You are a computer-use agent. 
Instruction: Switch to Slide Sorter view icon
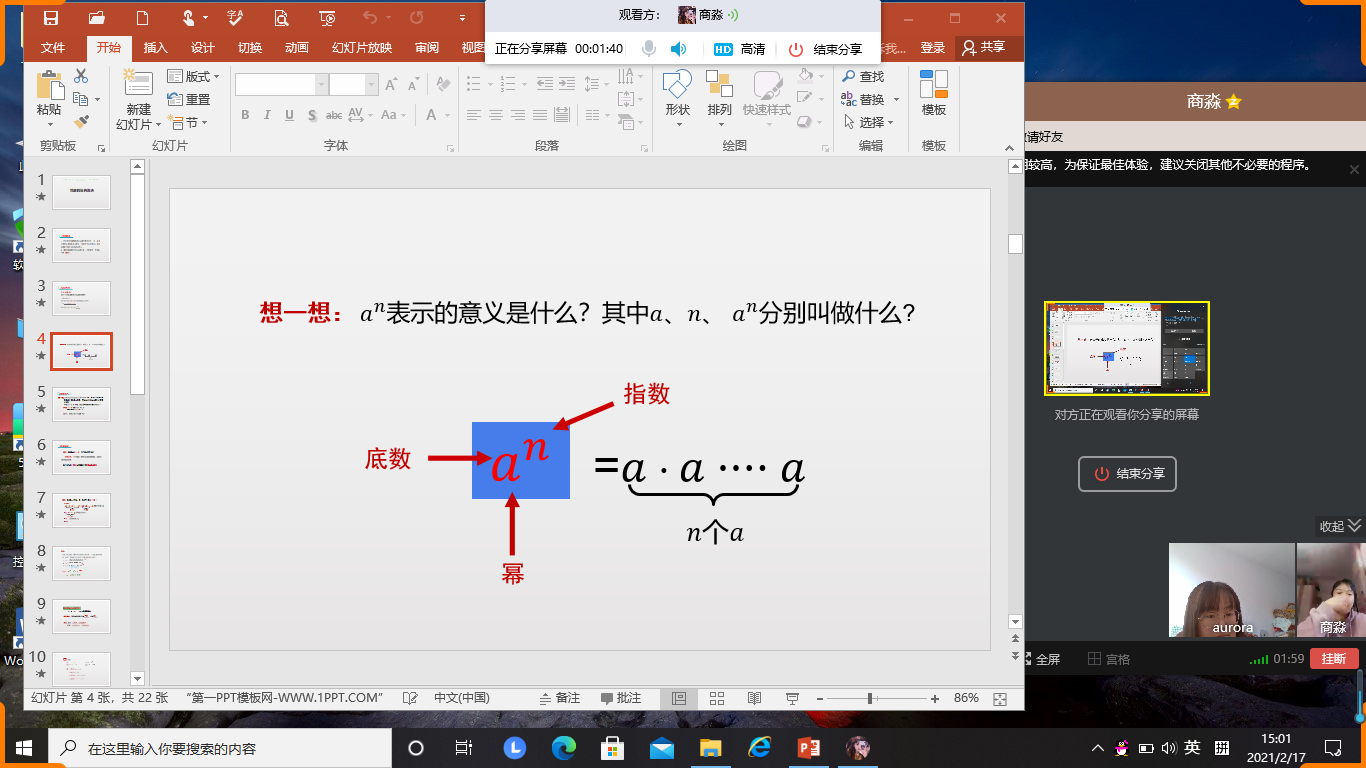coord(717,698)
